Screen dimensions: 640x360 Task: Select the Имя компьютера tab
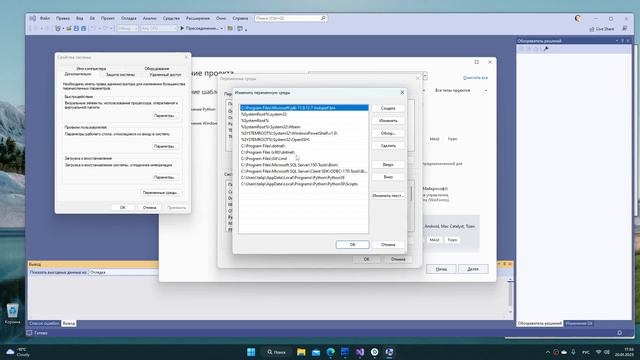pos(91,69)
